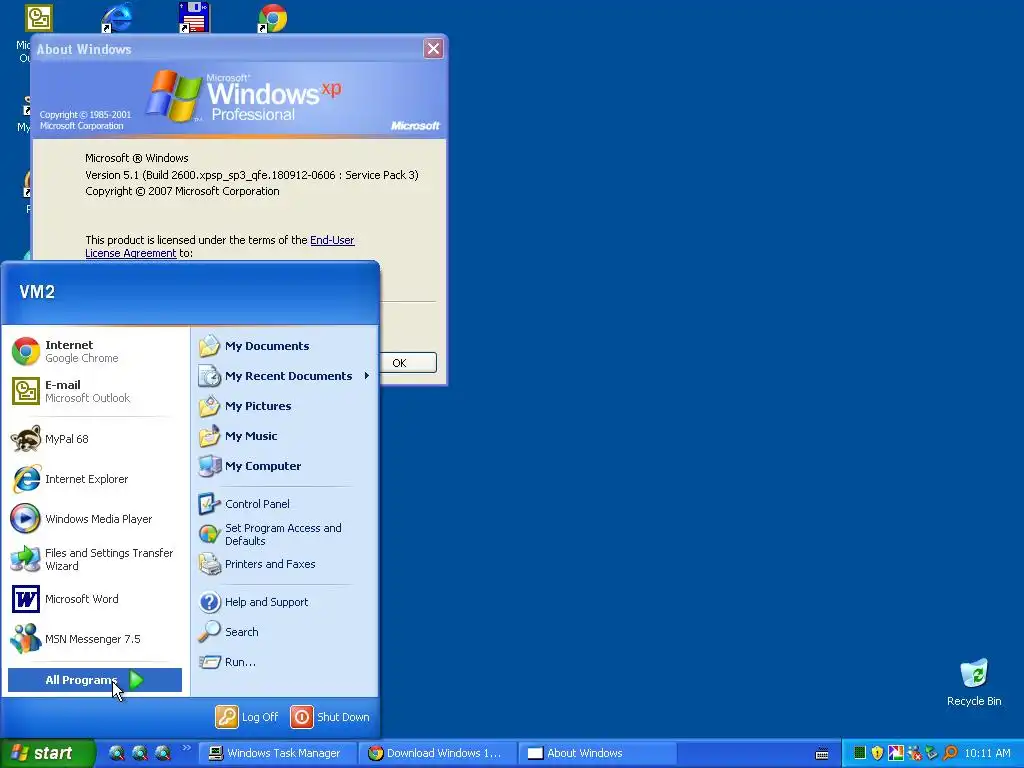
Task: Click Safely Remove Hardware tray icon
Action: point(932,753)
